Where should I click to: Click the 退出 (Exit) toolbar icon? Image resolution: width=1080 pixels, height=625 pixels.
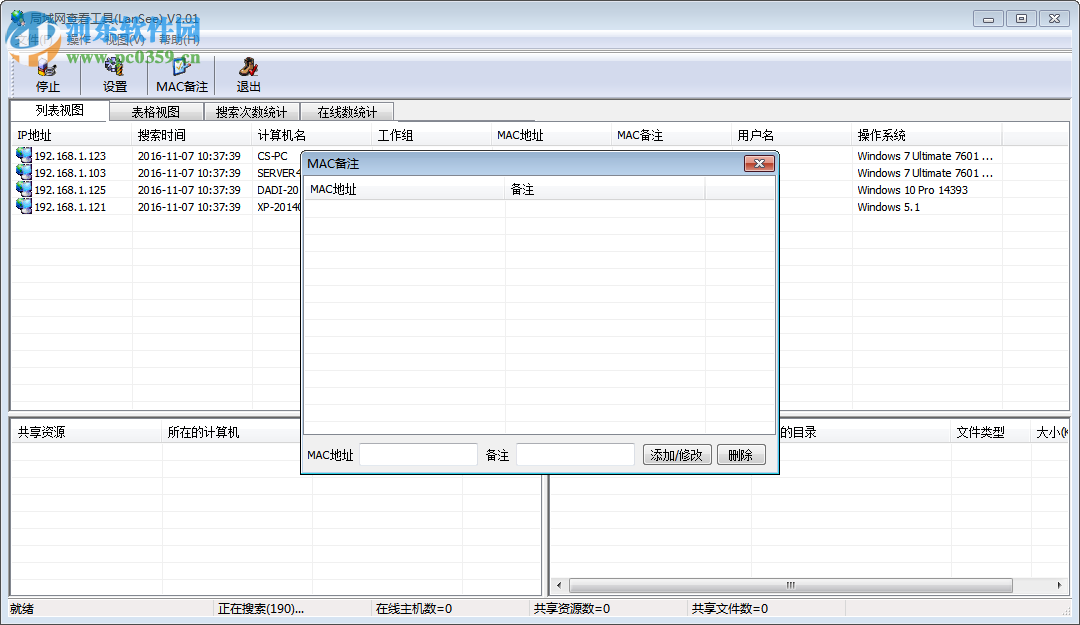pos(247,74)
